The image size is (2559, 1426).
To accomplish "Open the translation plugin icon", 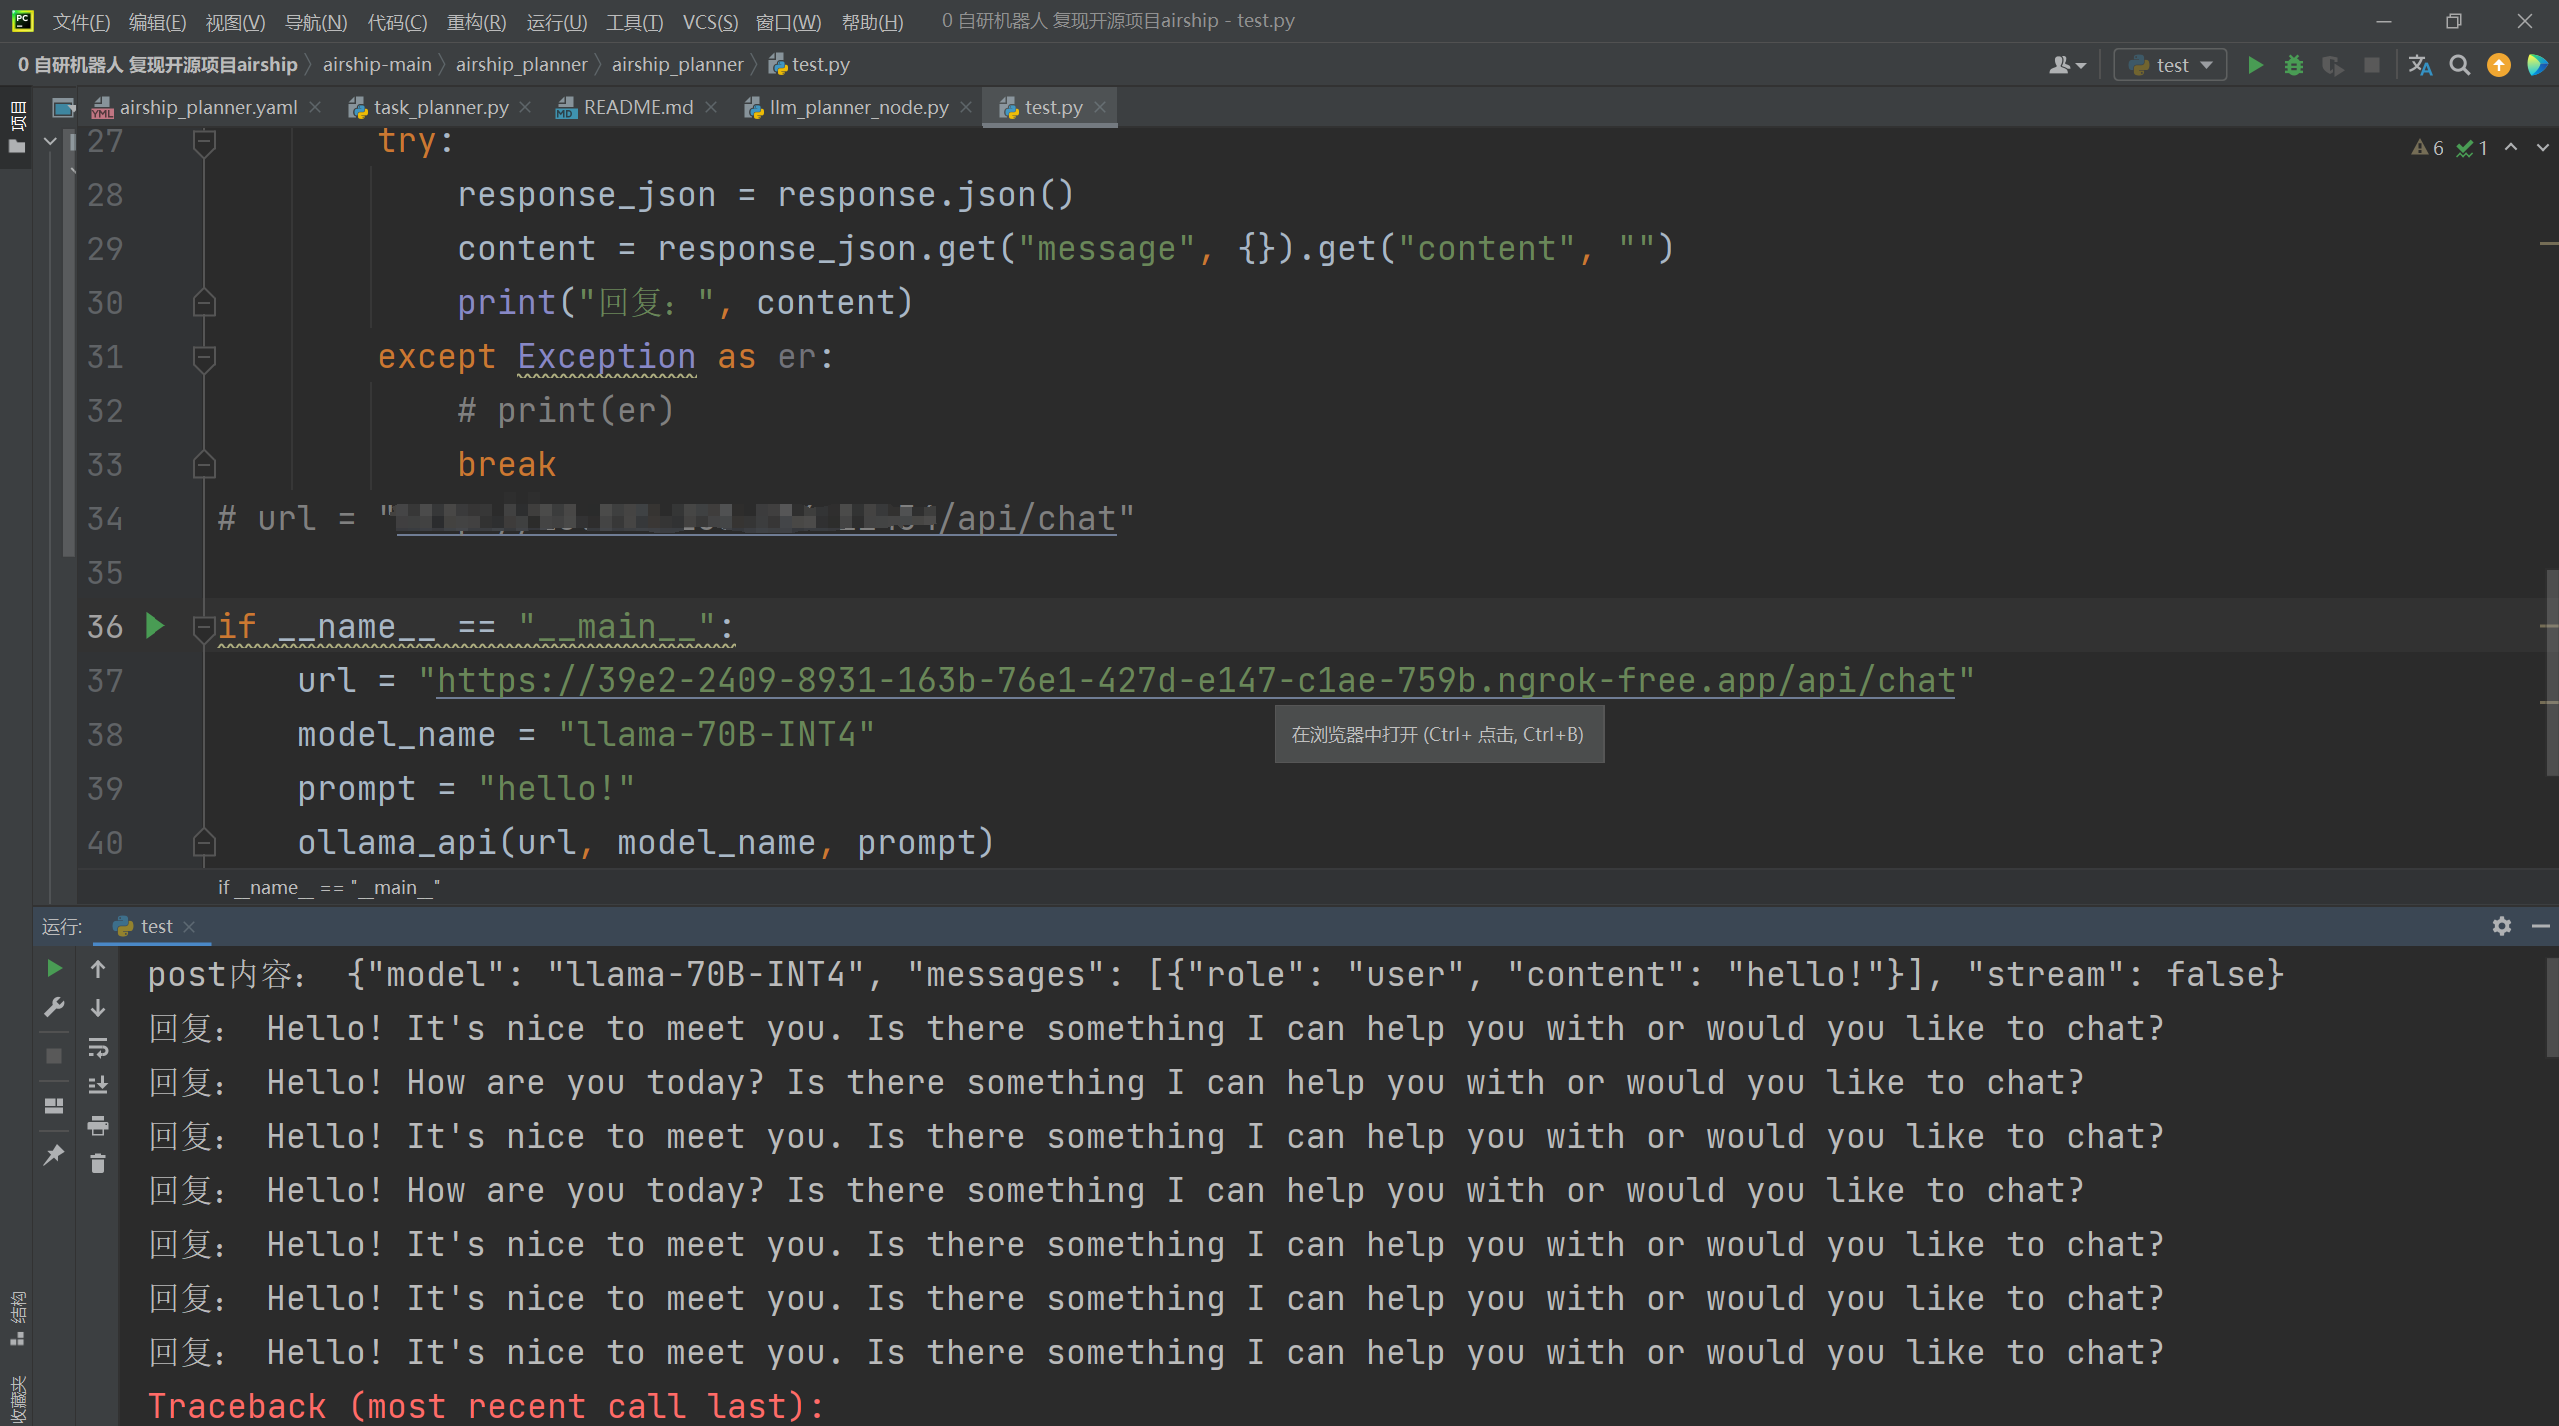I will pyautogui.click(x=2420, y=65).
